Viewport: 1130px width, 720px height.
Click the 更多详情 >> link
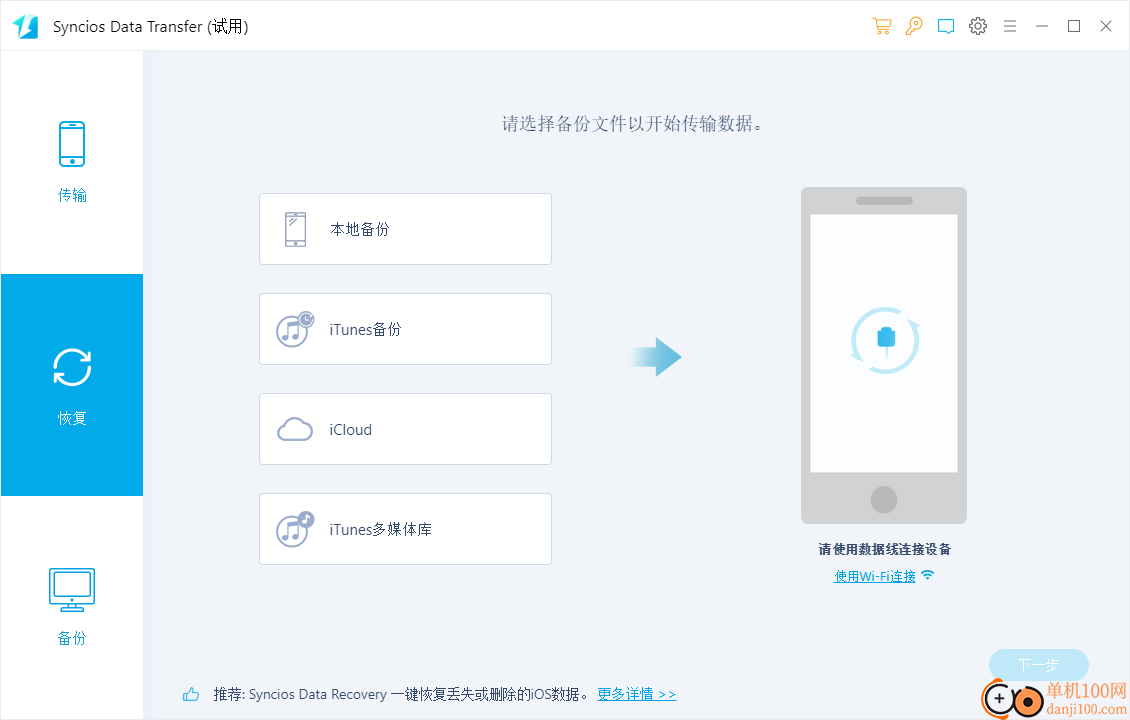coord(637,694)
